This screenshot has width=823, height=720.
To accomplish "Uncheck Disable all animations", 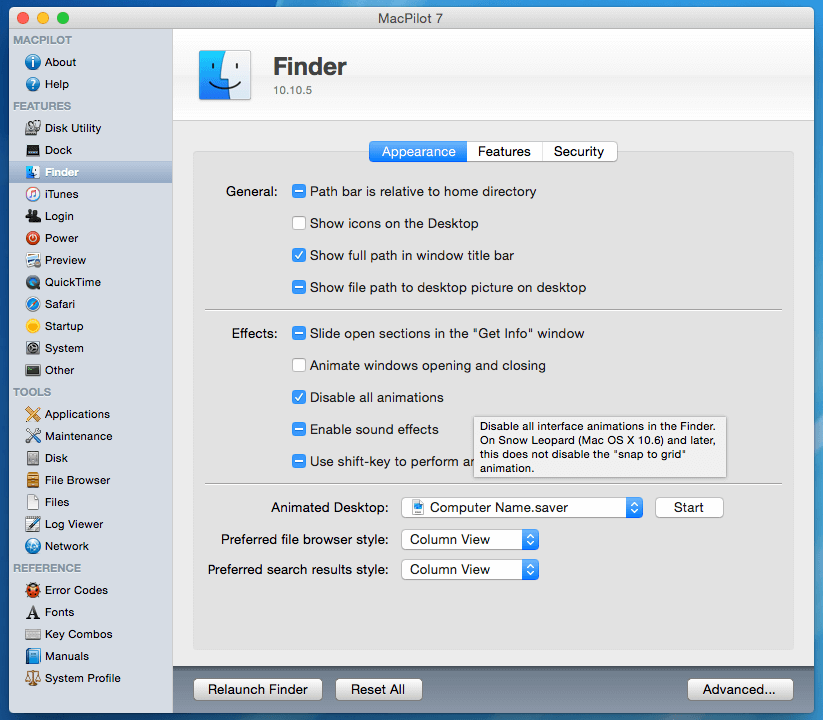I will pos(299,398).
